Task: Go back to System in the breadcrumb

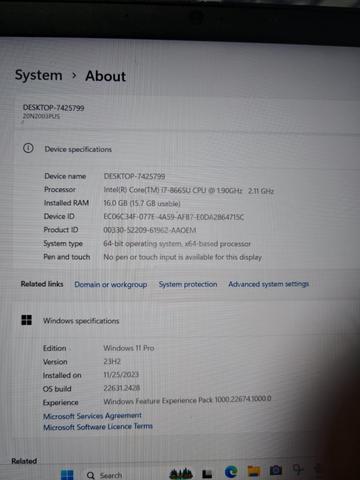Action: tap(39, 75)
